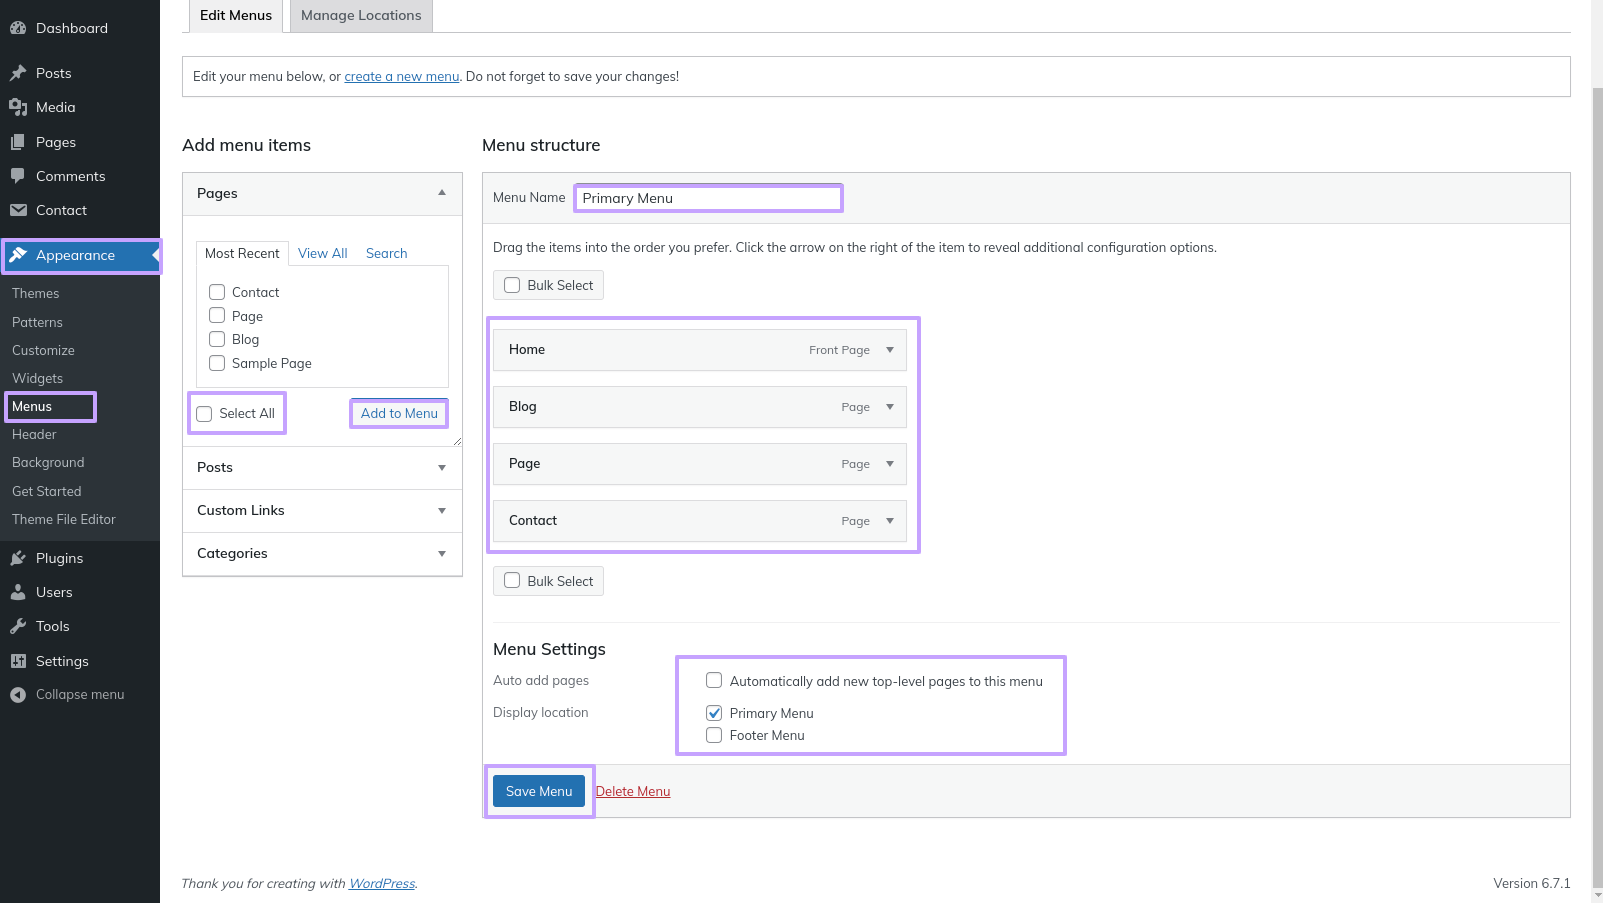This screenshot has width=1603, height=903.
Task: Switch to the Manage Locations tab
Action: (361, 16)
